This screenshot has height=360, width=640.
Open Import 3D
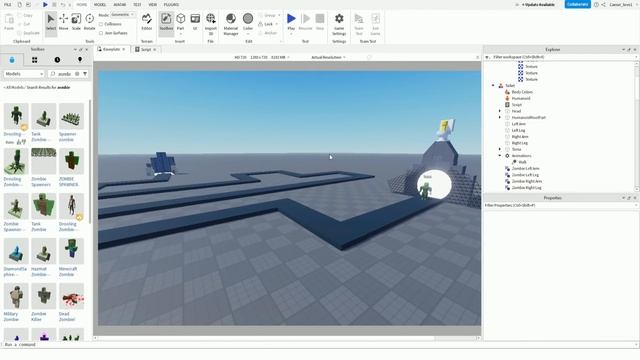click(x=211, y=24)
